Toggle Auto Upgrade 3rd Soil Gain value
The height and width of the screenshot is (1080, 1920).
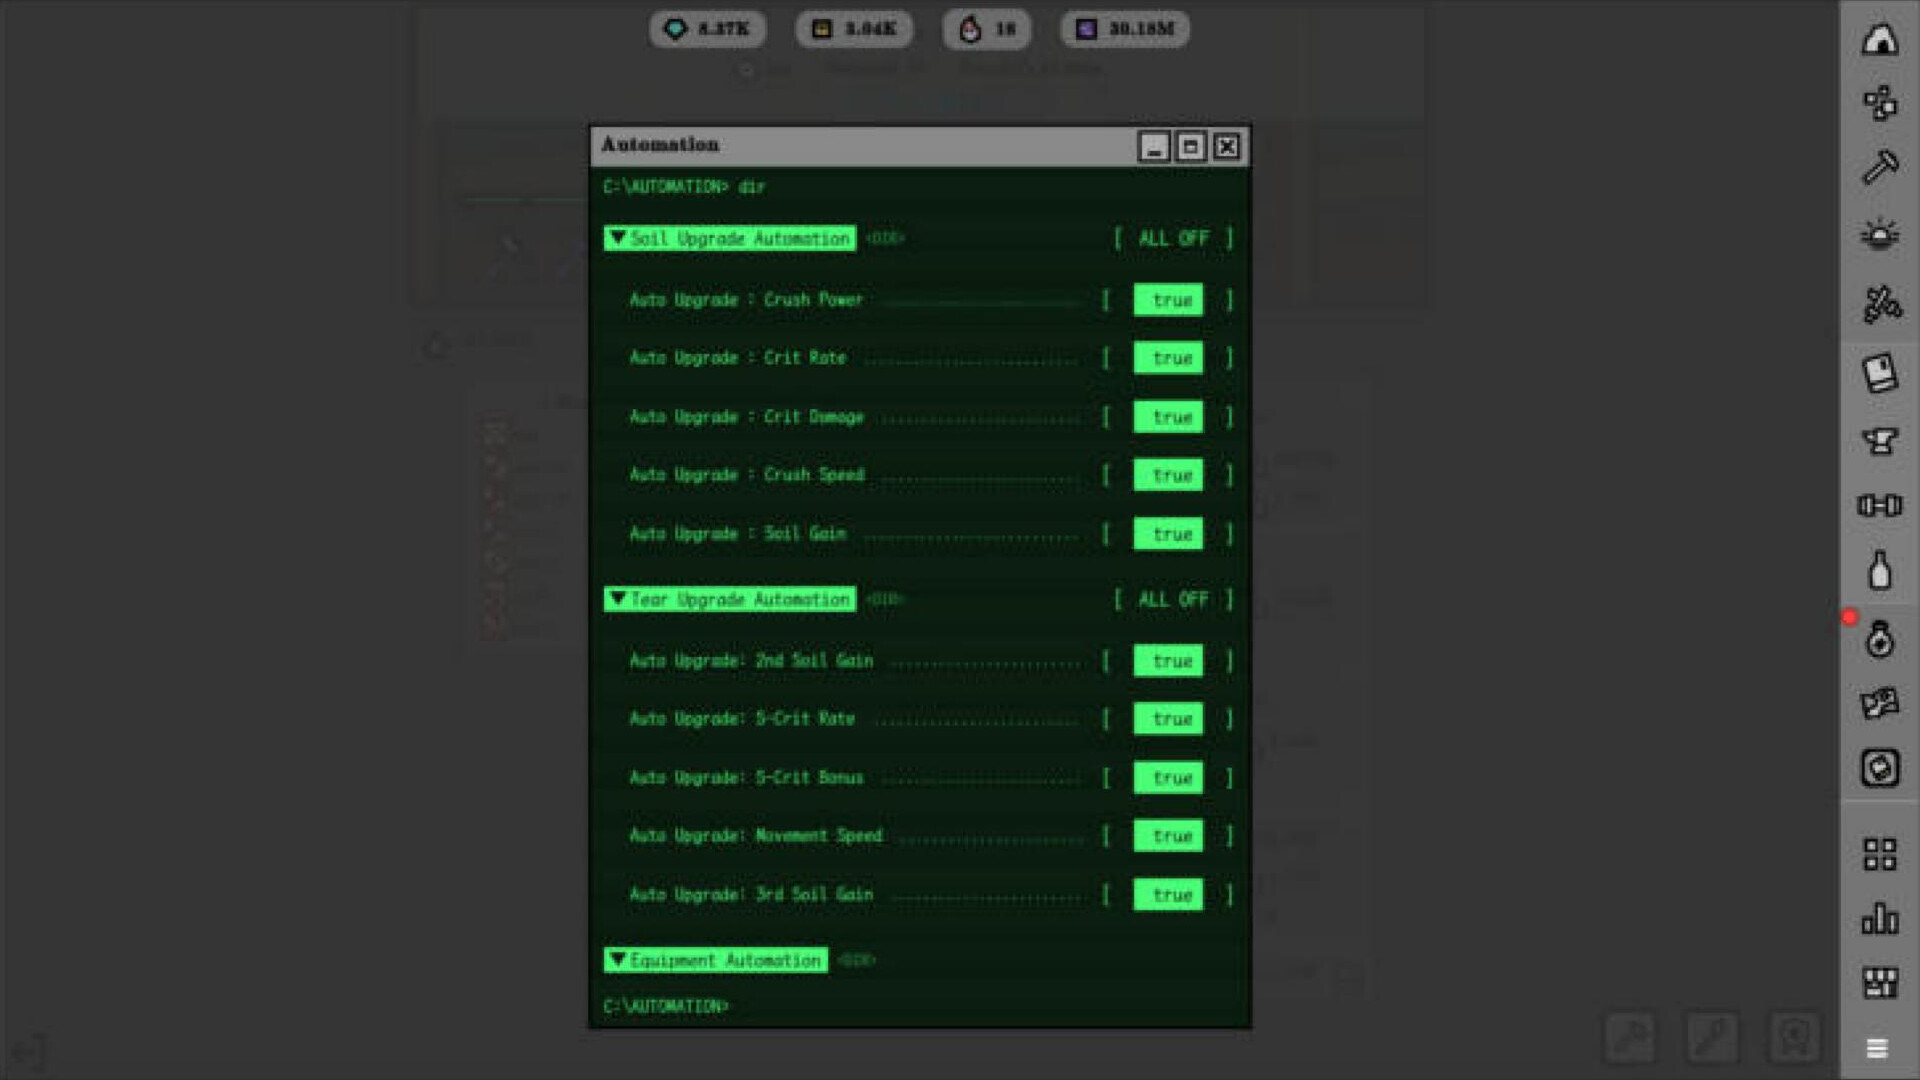pos(1168,895)
